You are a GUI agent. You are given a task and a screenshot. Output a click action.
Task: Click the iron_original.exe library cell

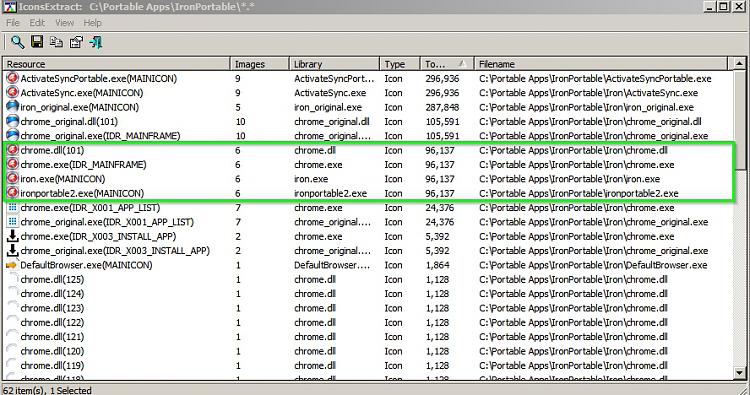(x=328, y=107)
